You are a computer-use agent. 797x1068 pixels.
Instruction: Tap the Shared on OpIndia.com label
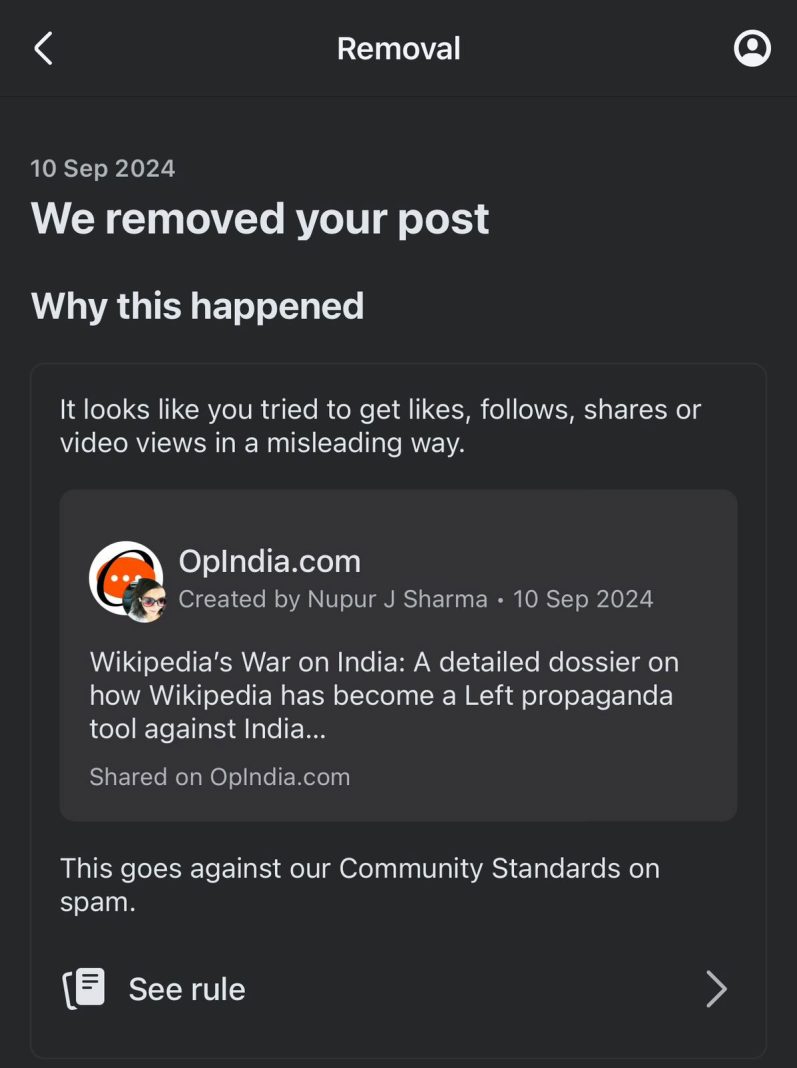pos(219,777)
